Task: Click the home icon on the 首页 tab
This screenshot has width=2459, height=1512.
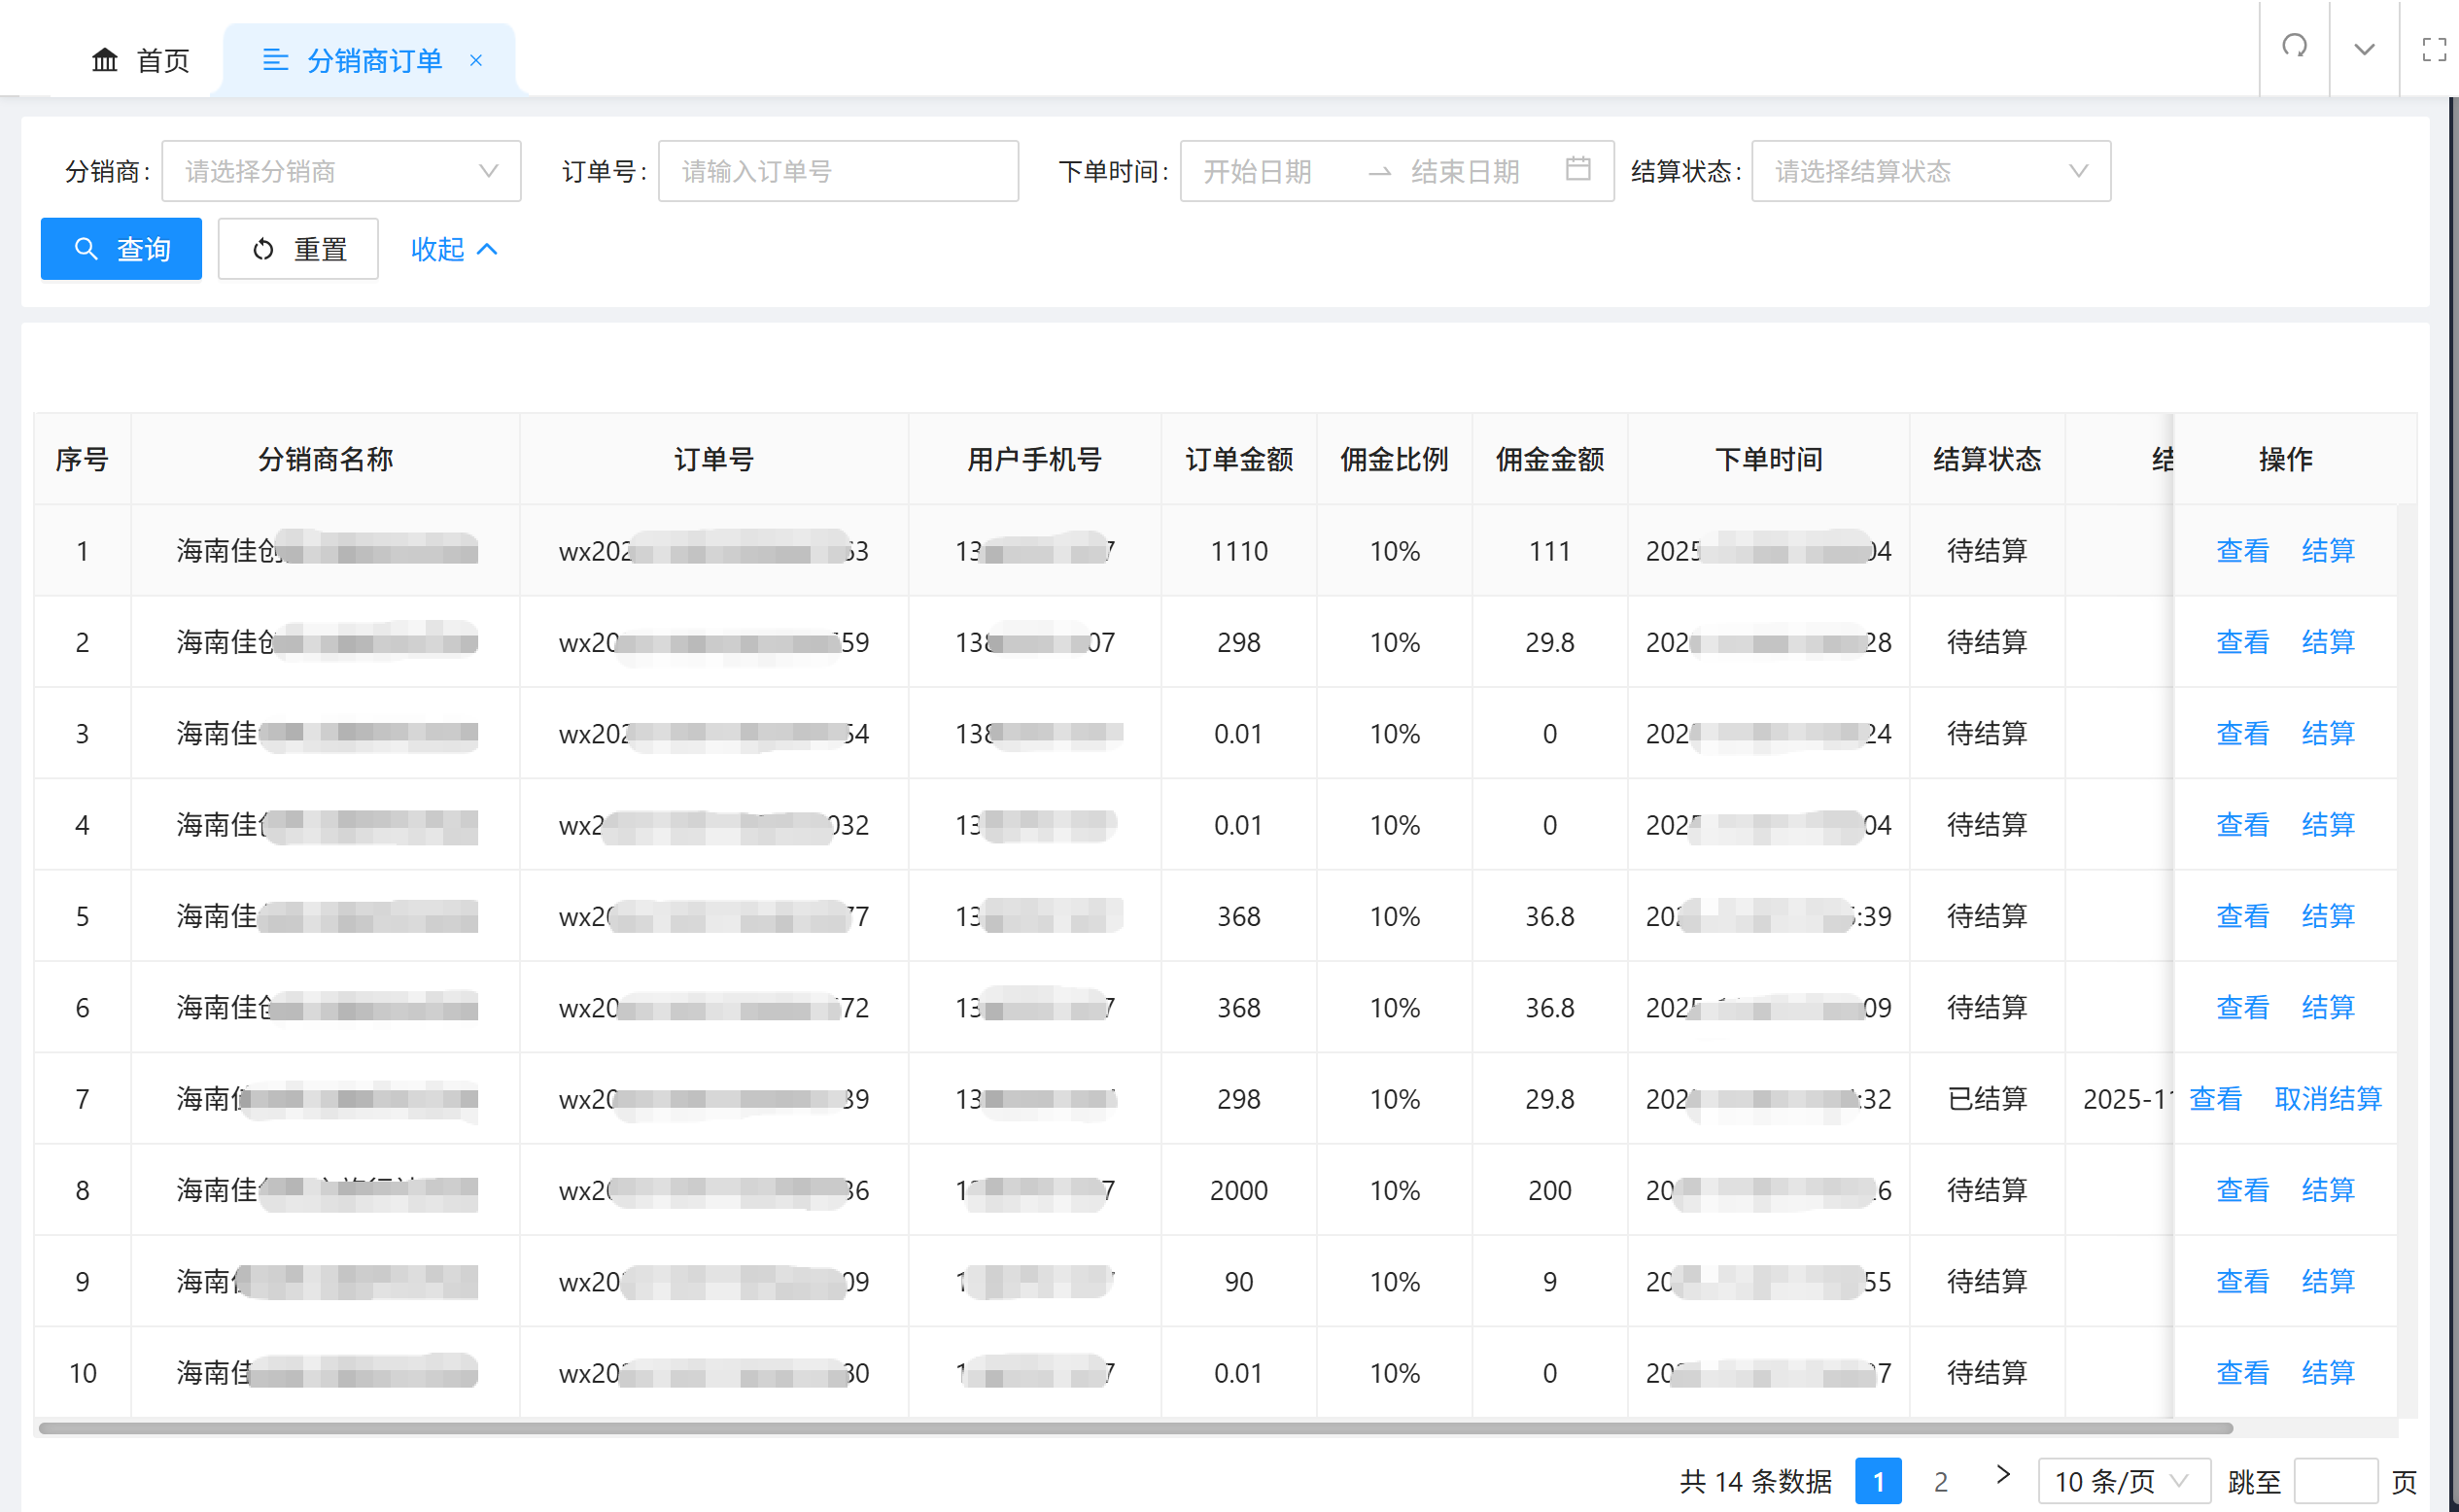Action: 106,59
